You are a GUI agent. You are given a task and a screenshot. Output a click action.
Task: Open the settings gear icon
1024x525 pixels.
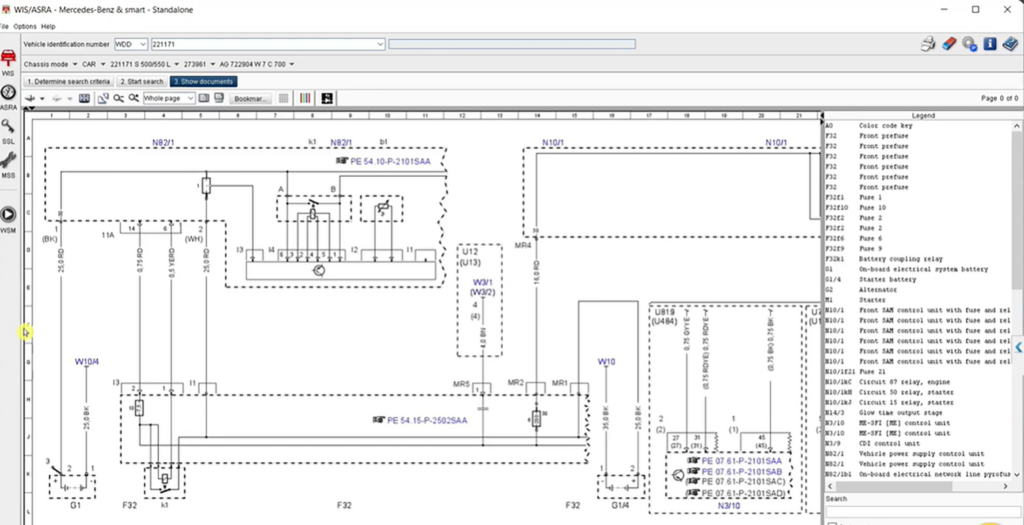[970, 44]
